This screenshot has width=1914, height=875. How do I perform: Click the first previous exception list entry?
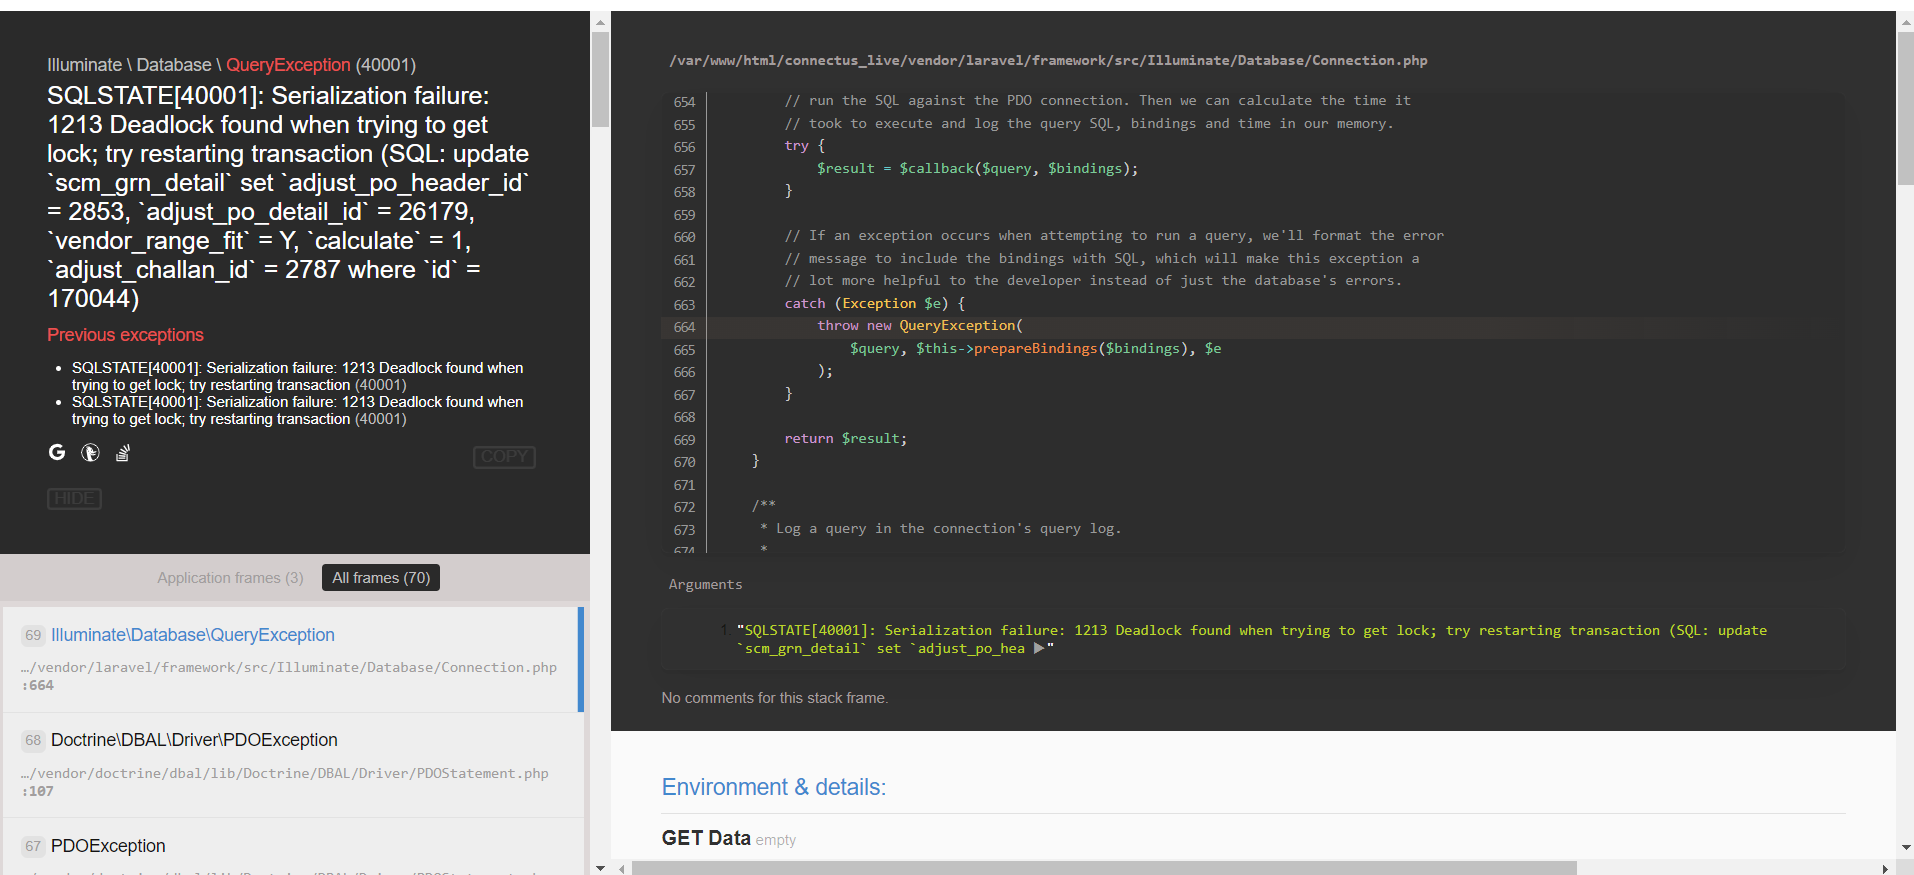coord(298,376)
